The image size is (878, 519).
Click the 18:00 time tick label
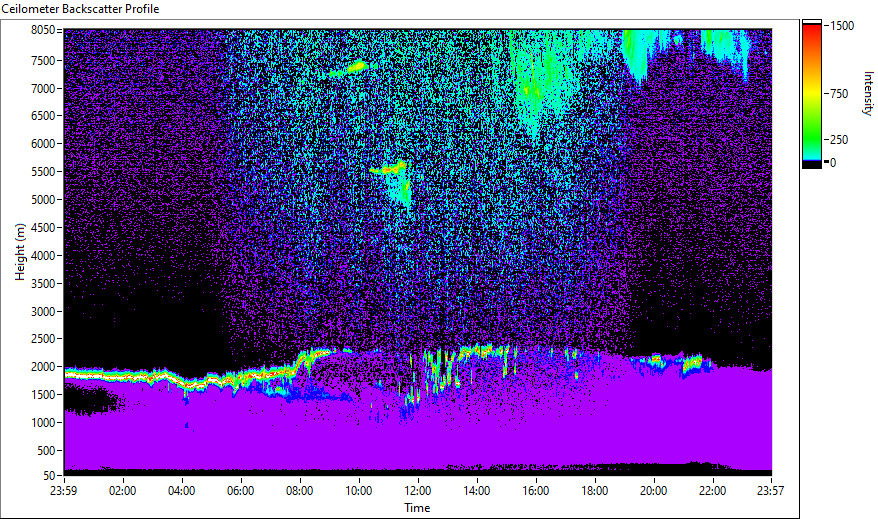point(595,491)
